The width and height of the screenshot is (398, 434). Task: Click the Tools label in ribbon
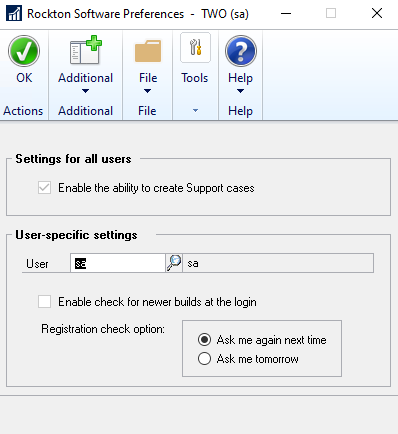click(x=195, y=78)
